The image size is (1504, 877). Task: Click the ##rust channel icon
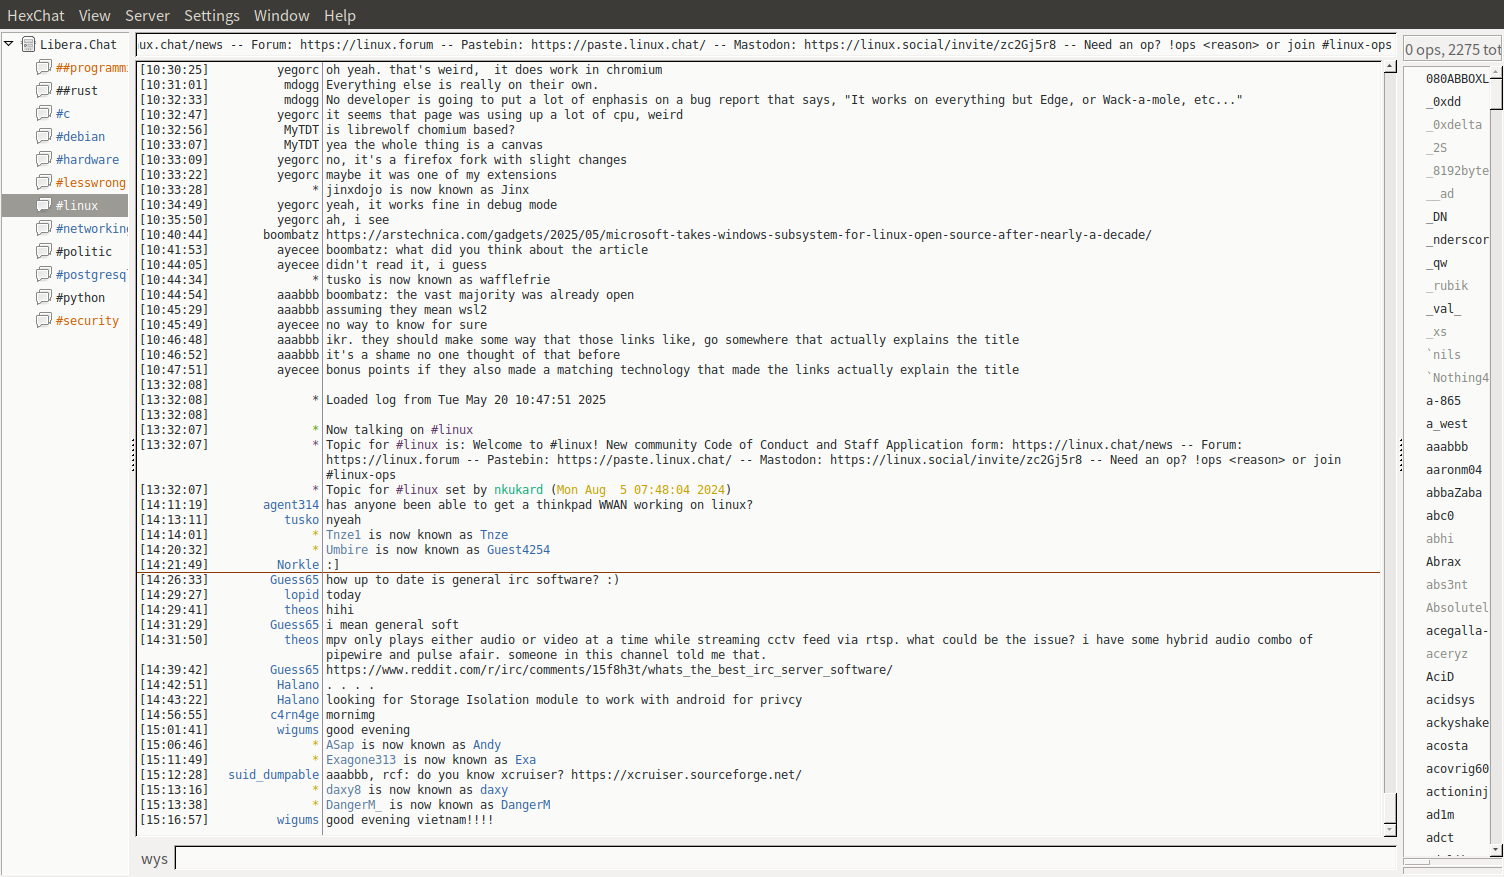point(44,90)
